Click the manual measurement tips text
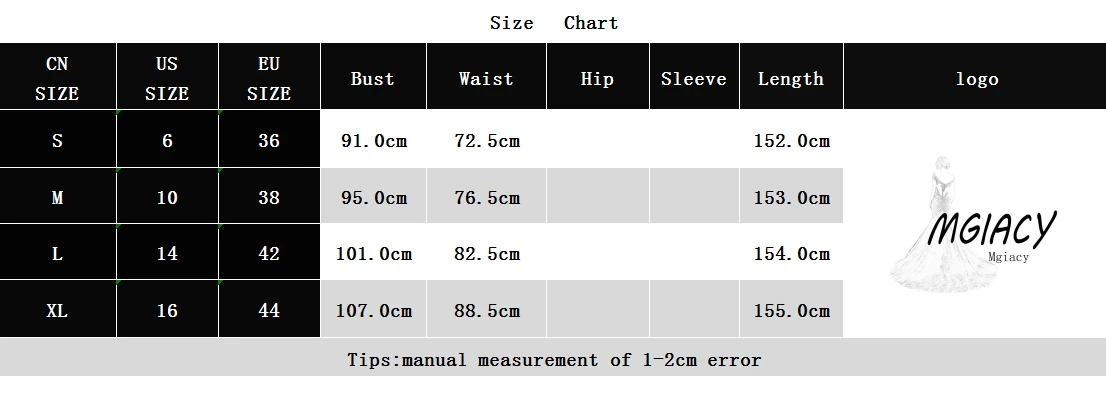This screenshot has height=410, width=1106. (x=553, y=360)
